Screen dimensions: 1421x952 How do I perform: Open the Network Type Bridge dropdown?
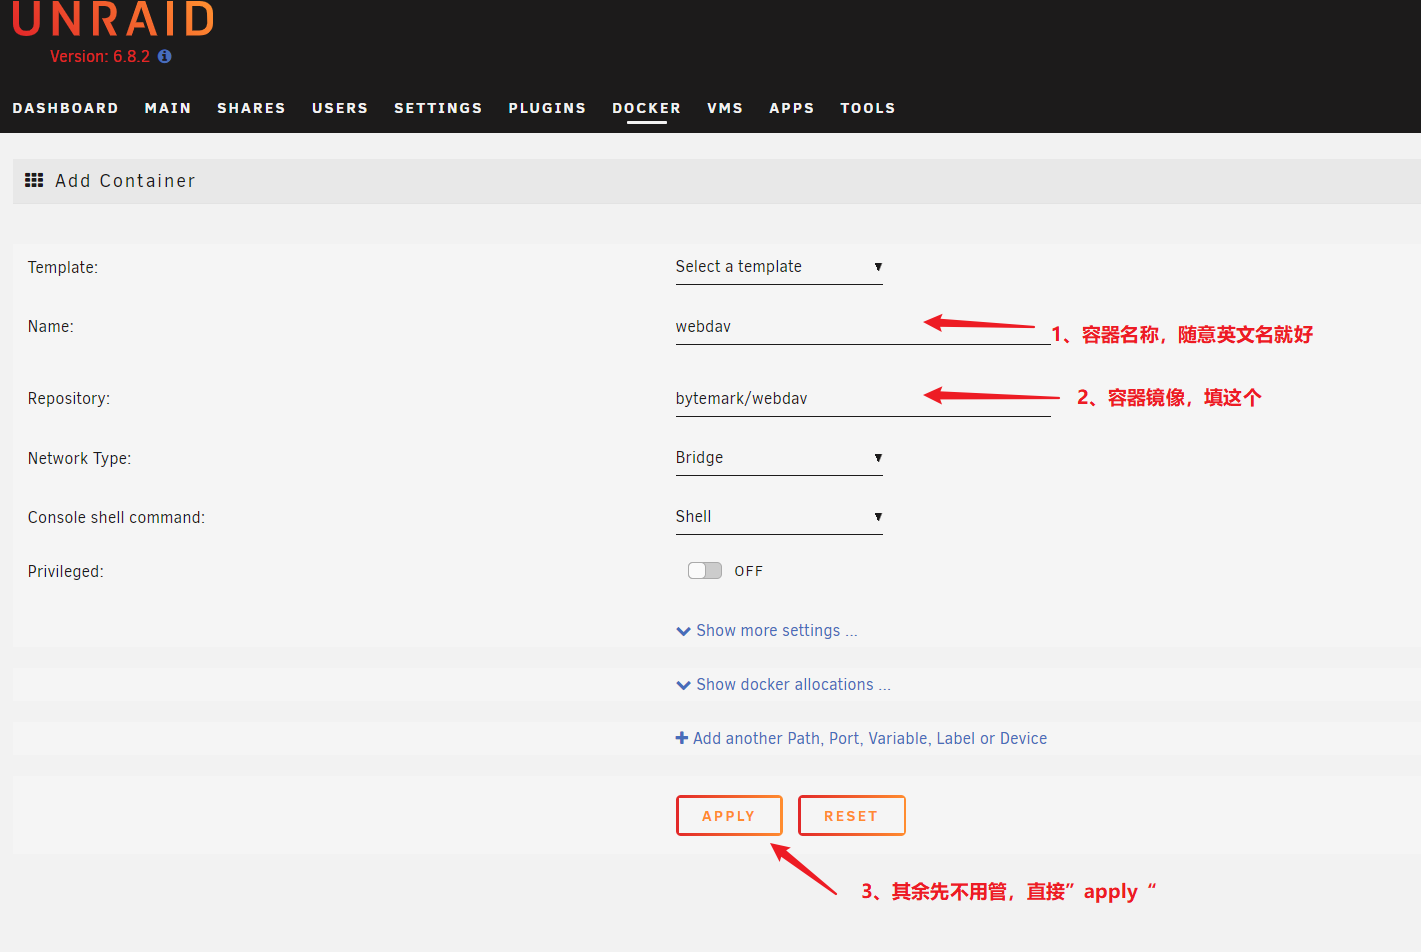click(x=779, y=458)
